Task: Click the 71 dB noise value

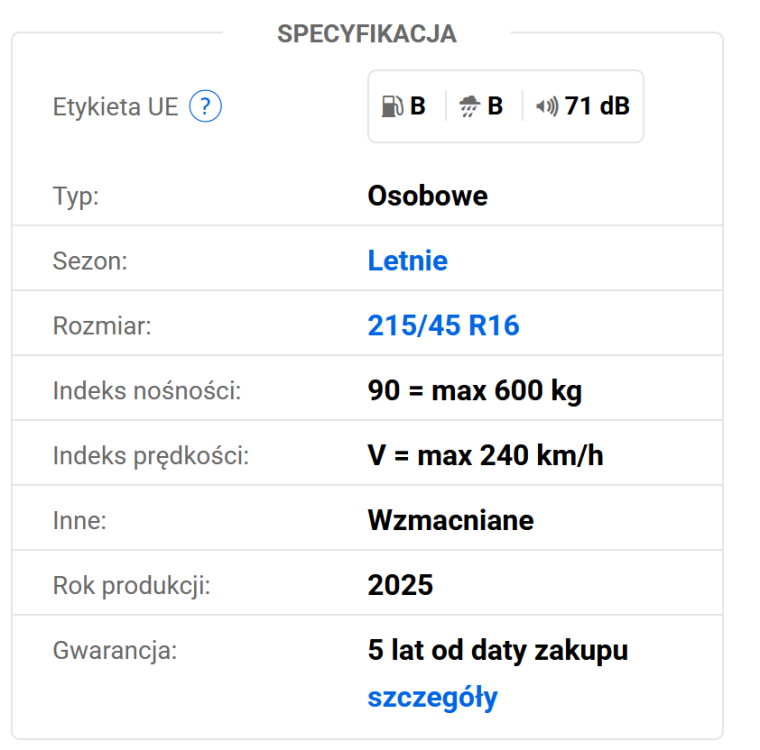Action: [x=597, y=106]
